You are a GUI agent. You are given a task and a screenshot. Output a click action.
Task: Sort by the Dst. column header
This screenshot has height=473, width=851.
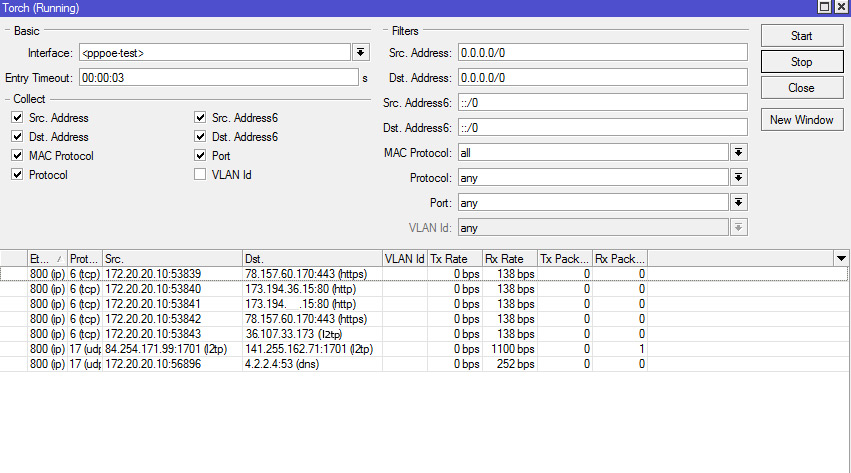[x=312, y=259]
